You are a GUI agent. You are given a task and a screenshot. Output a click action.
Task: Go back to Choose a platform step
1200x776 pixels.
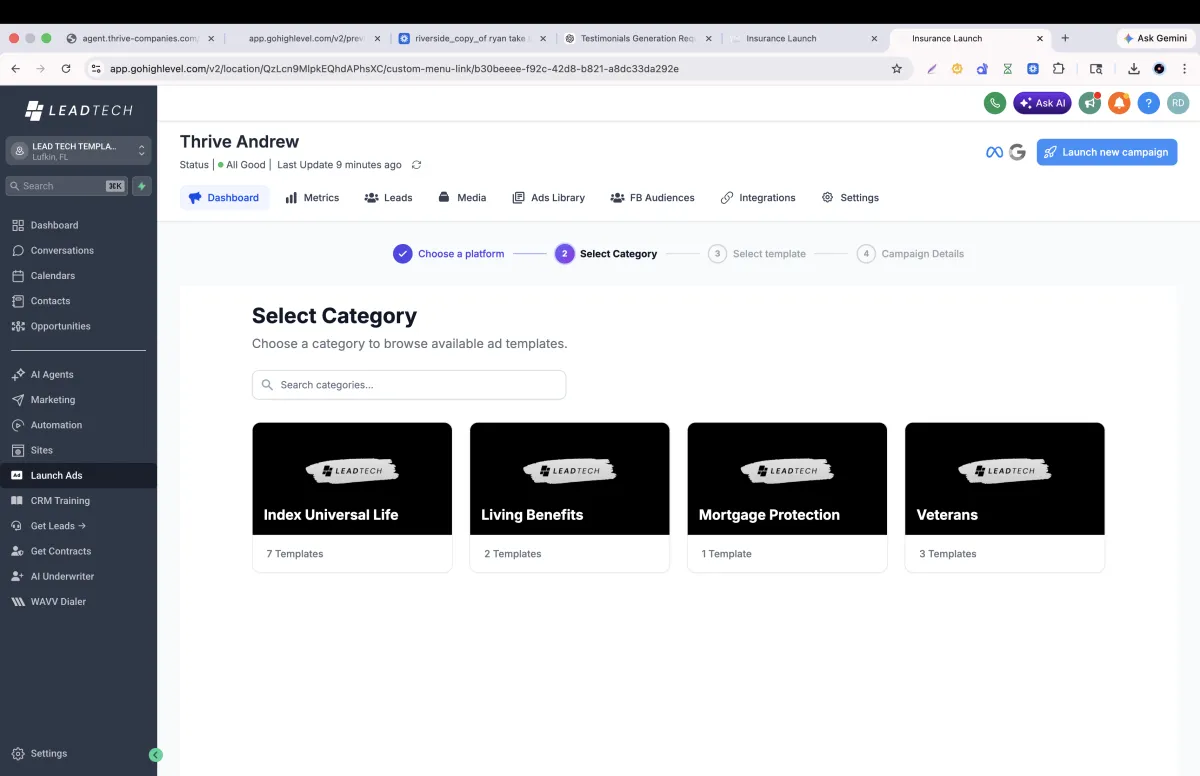point(449,254)
